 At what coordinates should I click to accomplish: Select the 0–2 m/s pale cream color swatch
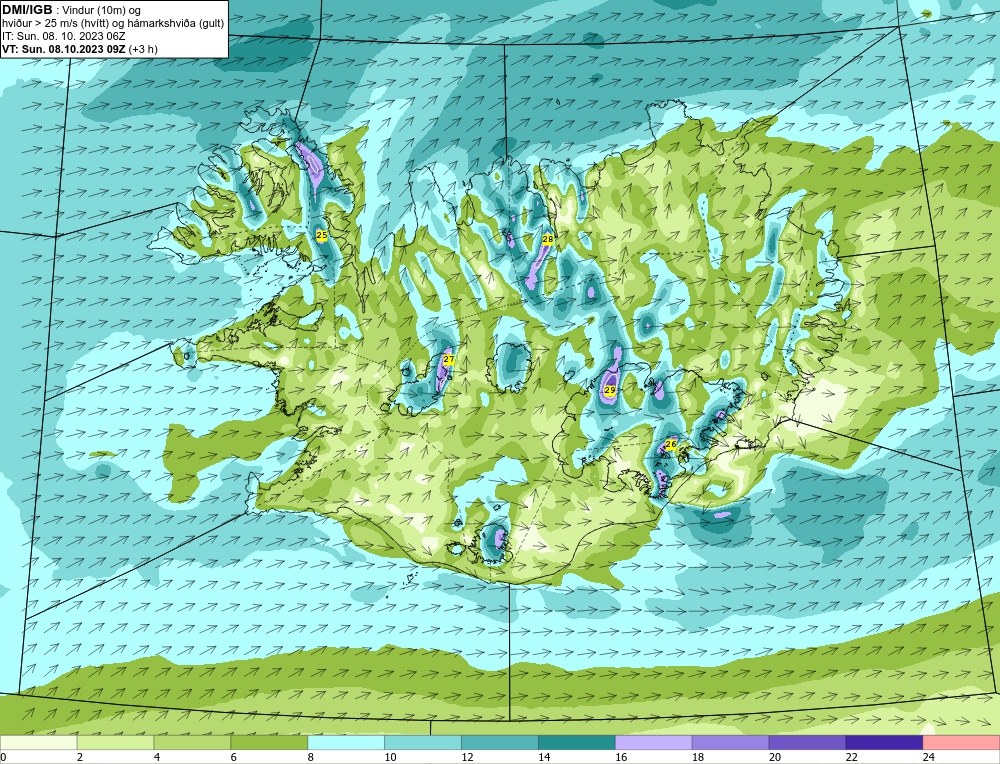pos(38,743)
